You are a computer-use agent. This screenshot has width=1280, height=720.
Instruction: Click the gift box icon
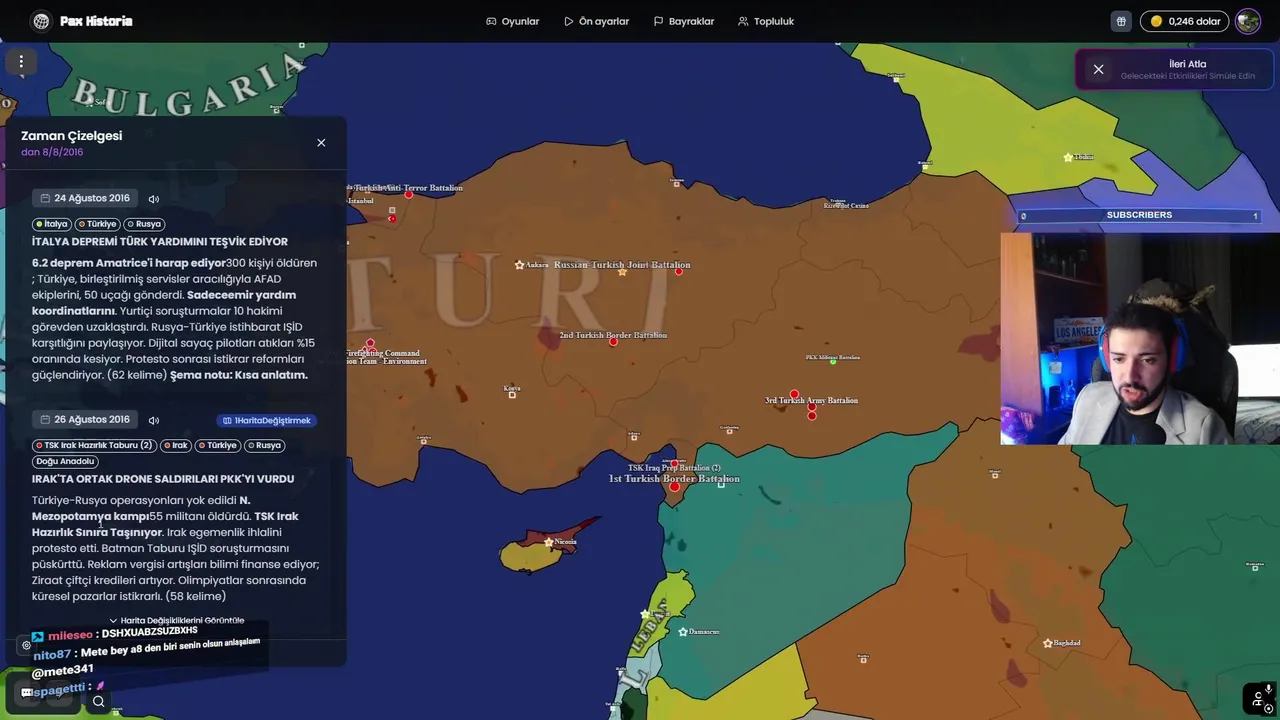click(1121, 21)
